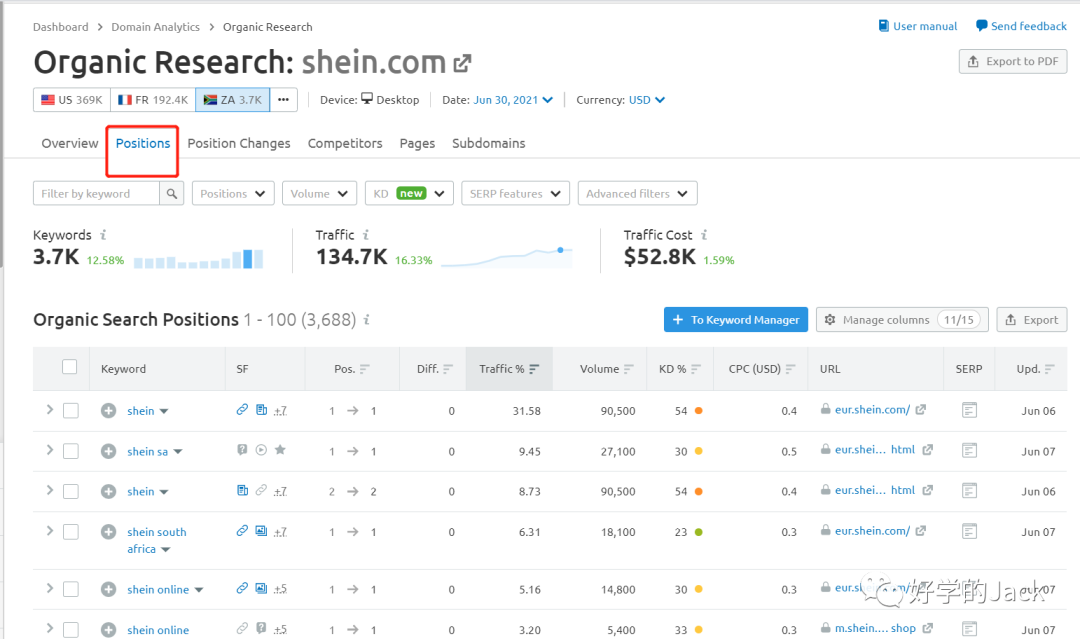Check the box for 'shein online' 5,400 volume row
The image size is (1080, 639).
70,630
